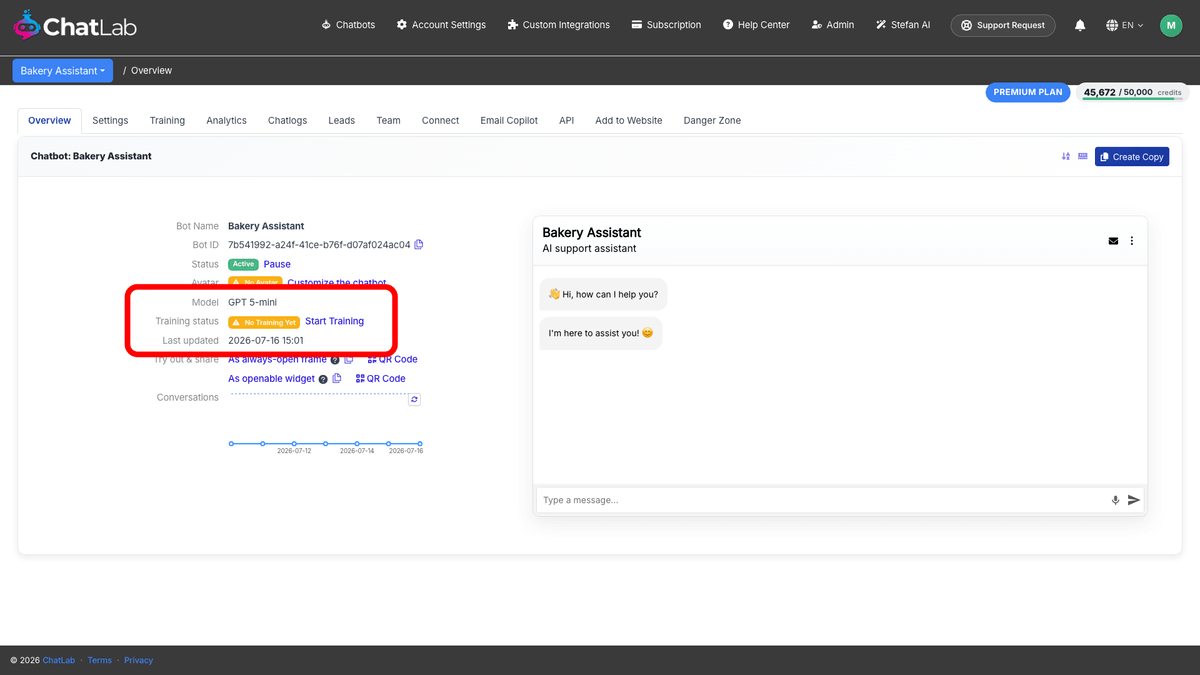1200x675 pixels.
Task: Click the PREMIUM PLAN badge
Action: coord(1028,92)
